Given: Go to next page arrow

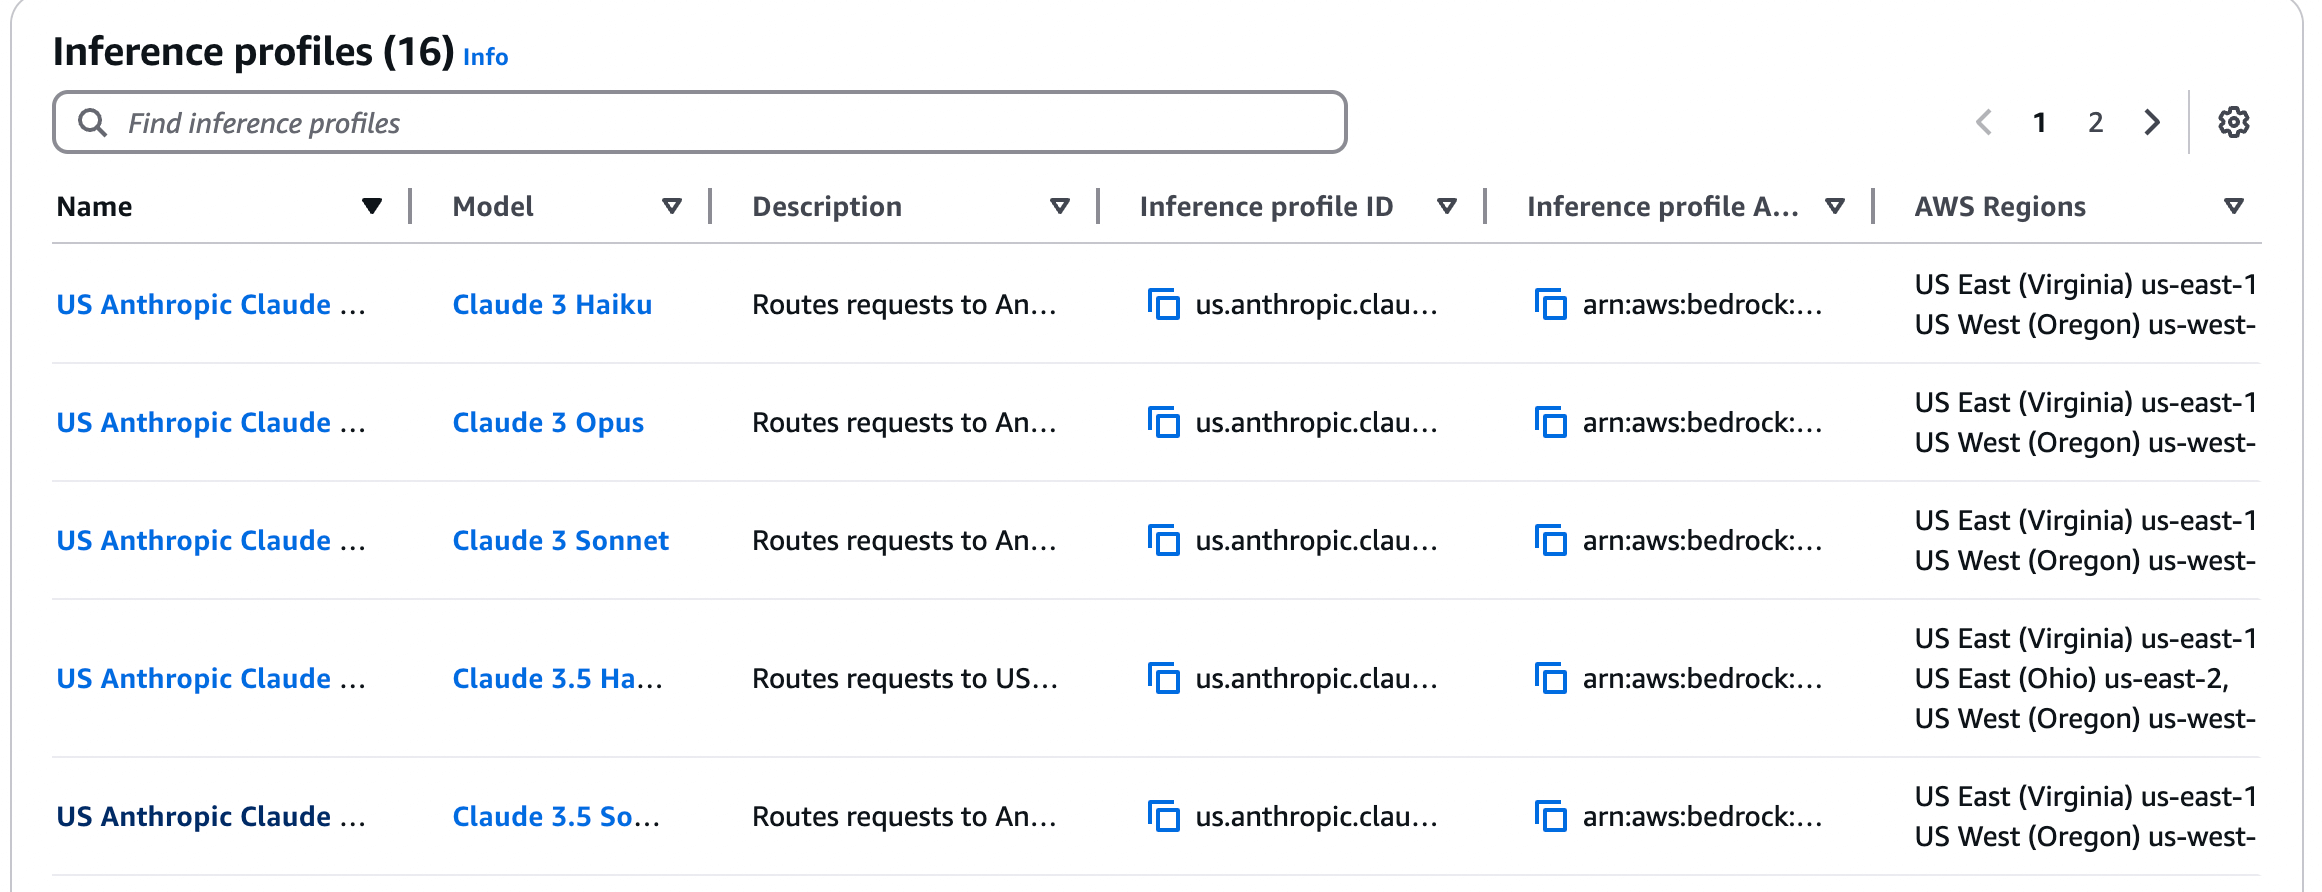Looking at the screenshot, I should 2152,122.
